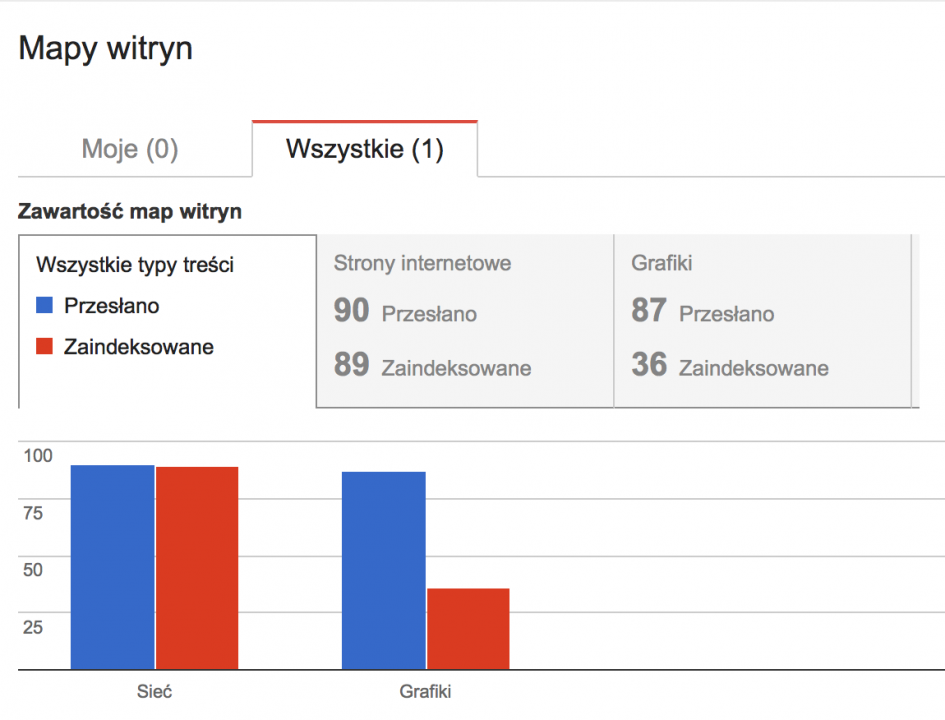Click the Mapy witryn page heading

(x=105, y=48)
